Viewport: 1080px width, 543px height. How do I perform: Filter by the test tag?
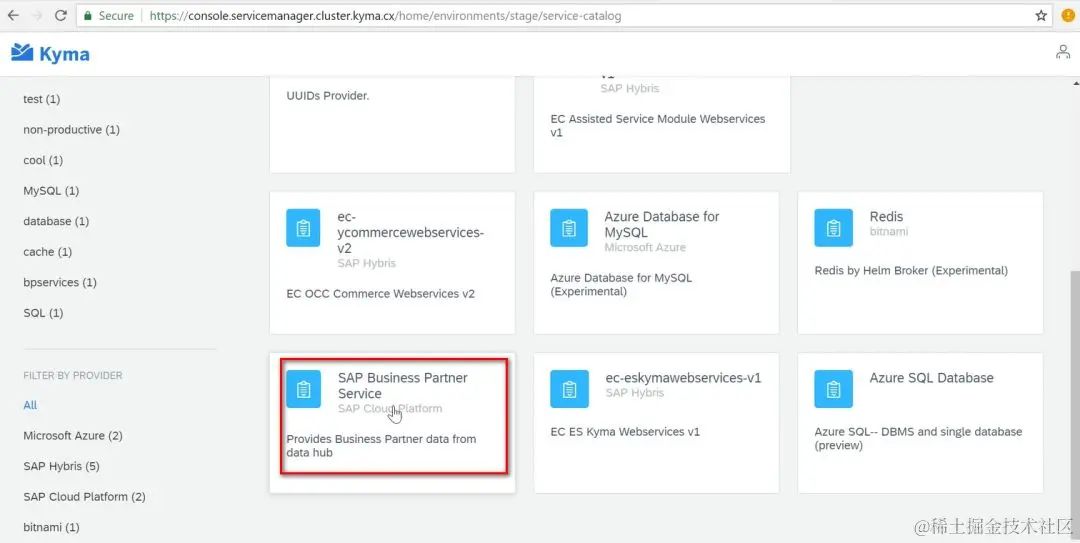pos(41,99)
